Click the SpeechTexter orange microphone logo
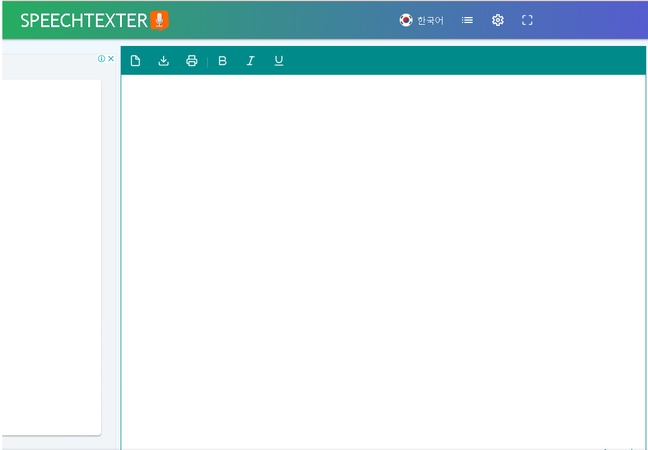The width and height of the screenshot is (648, 450). pyautogui.click(x=159, y=20)
